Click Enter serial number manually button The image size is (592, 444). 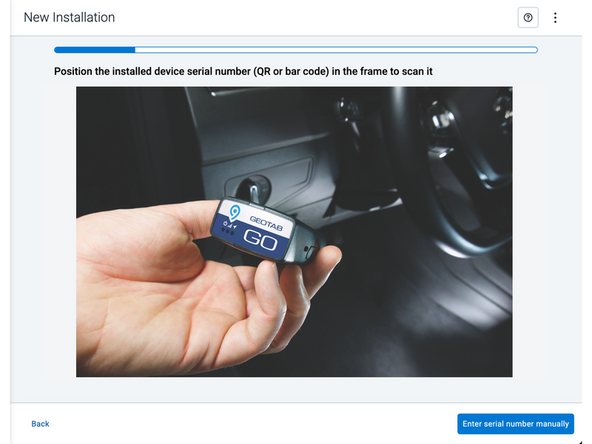click(x=515, y=424)
